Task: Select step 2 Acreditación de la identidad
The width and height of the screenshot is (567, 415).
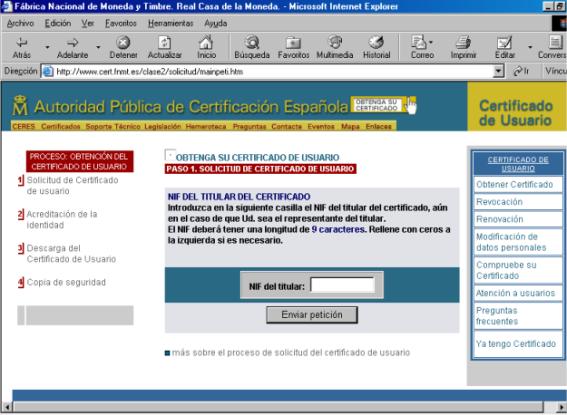Action: (x=62, y=219)
